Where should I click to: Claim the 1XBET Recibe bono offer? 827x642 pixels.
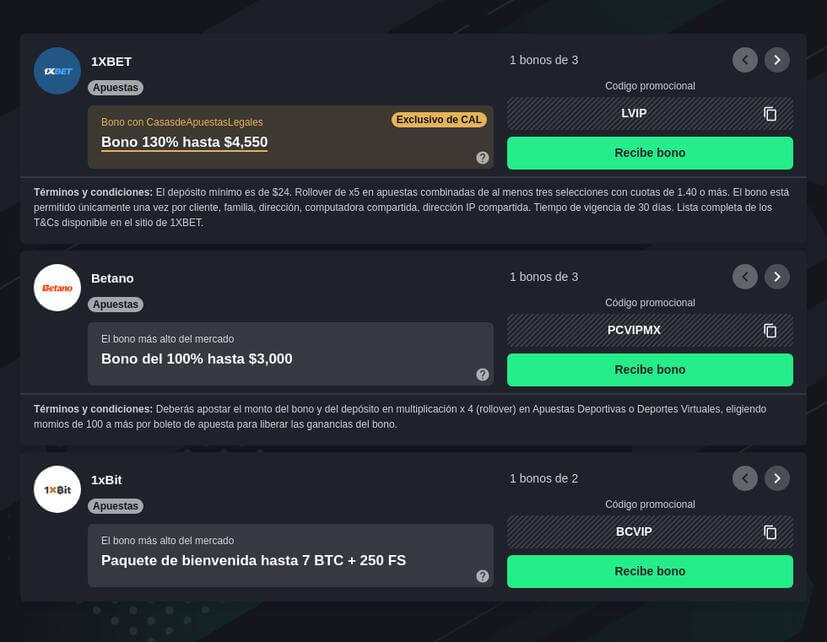click(650, 153)
